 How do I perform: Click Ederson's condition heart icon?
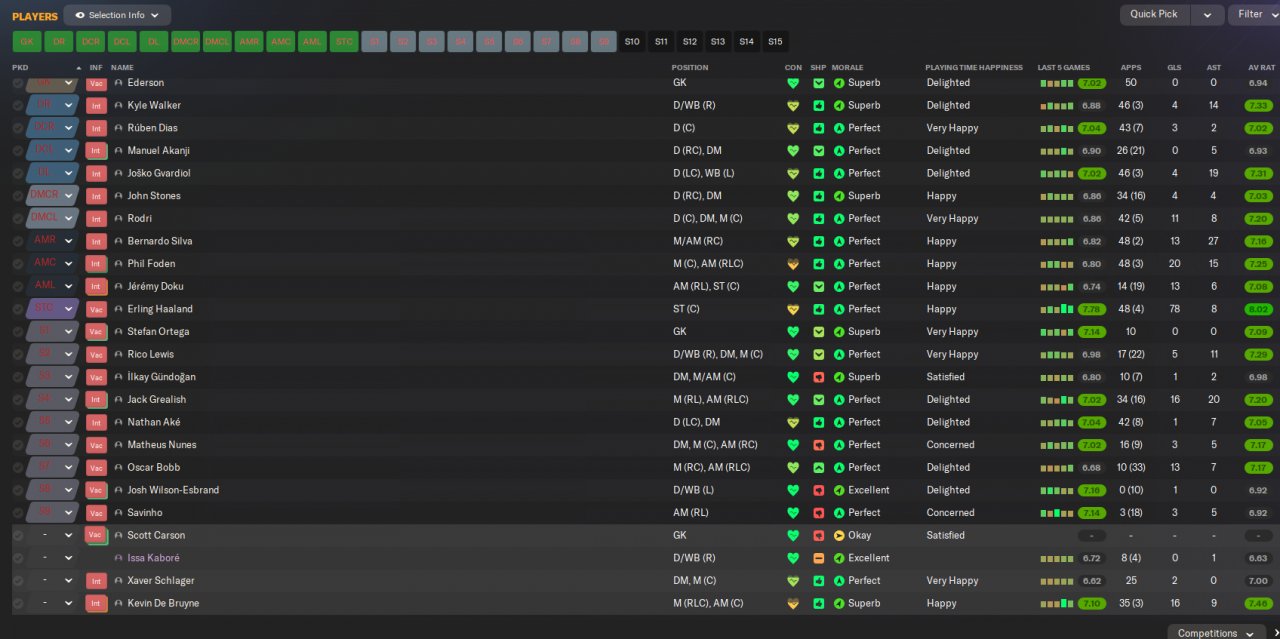point(793,83)
